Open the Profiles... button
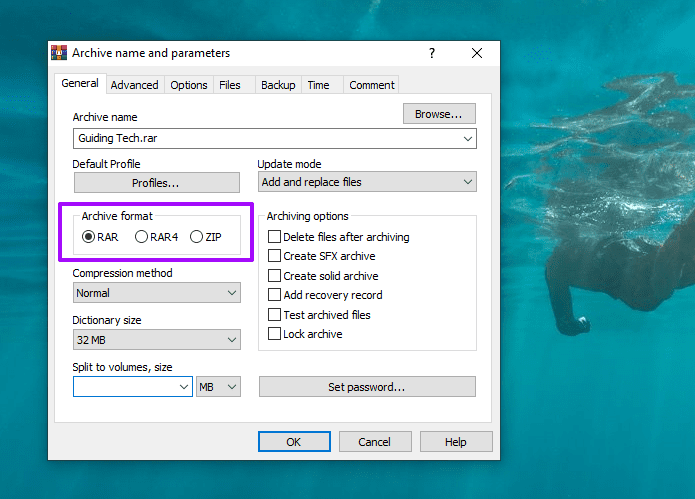The width and height of the screenshot is (695, 499). (x=156, y=183)
